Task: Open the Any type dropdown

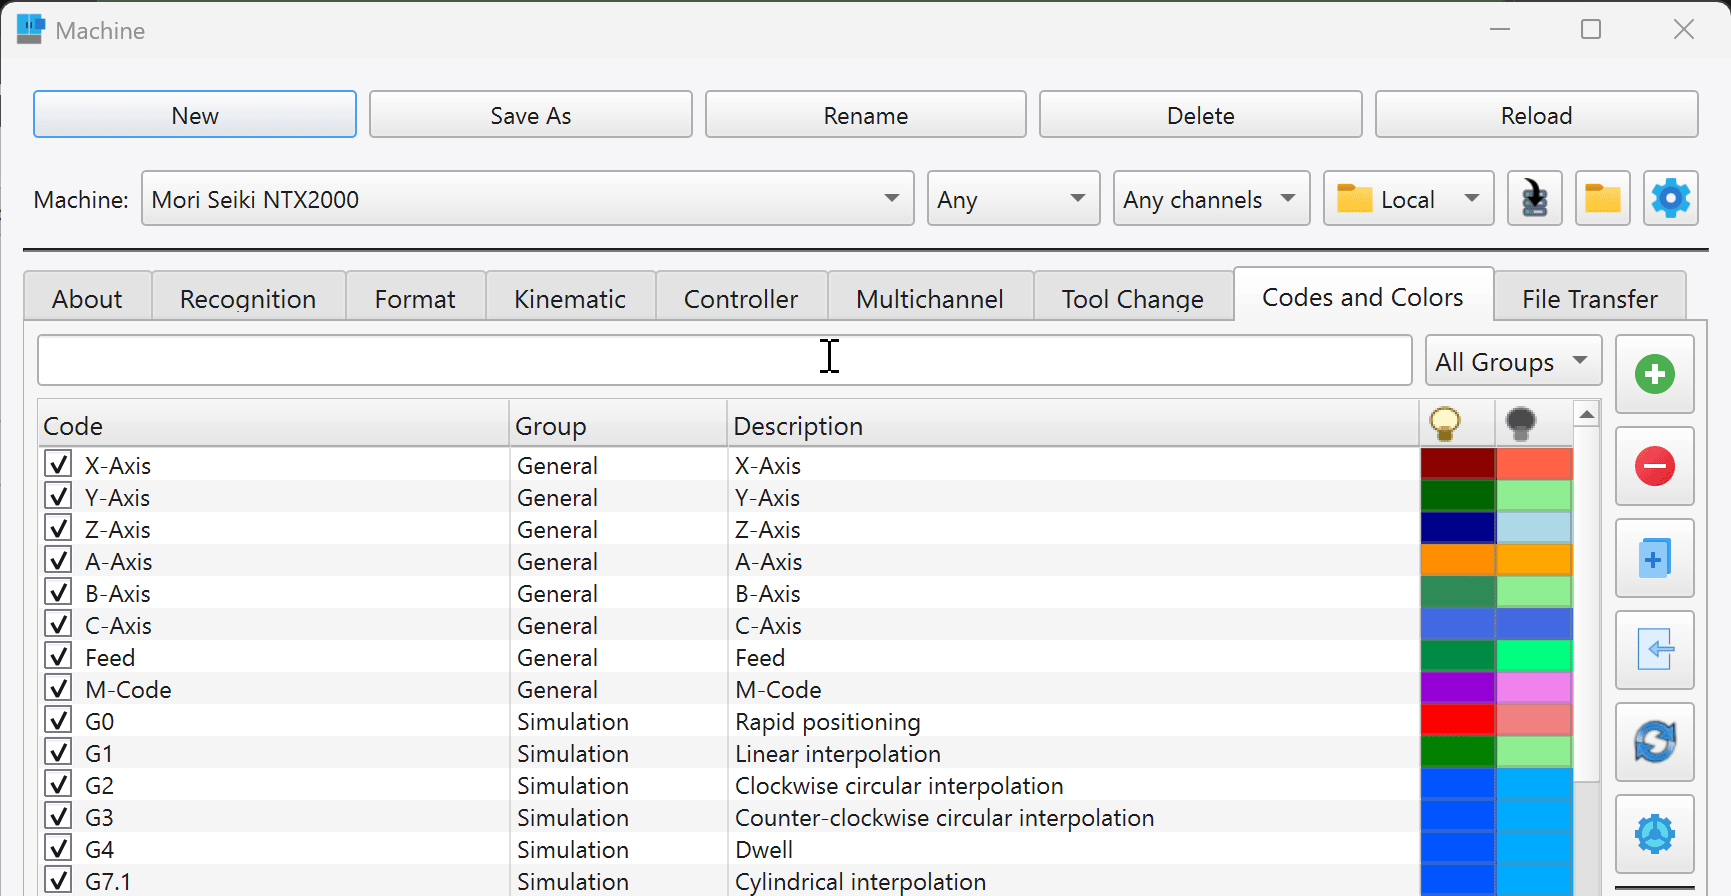Action: pyautogui.click(x=1013, y=198)
